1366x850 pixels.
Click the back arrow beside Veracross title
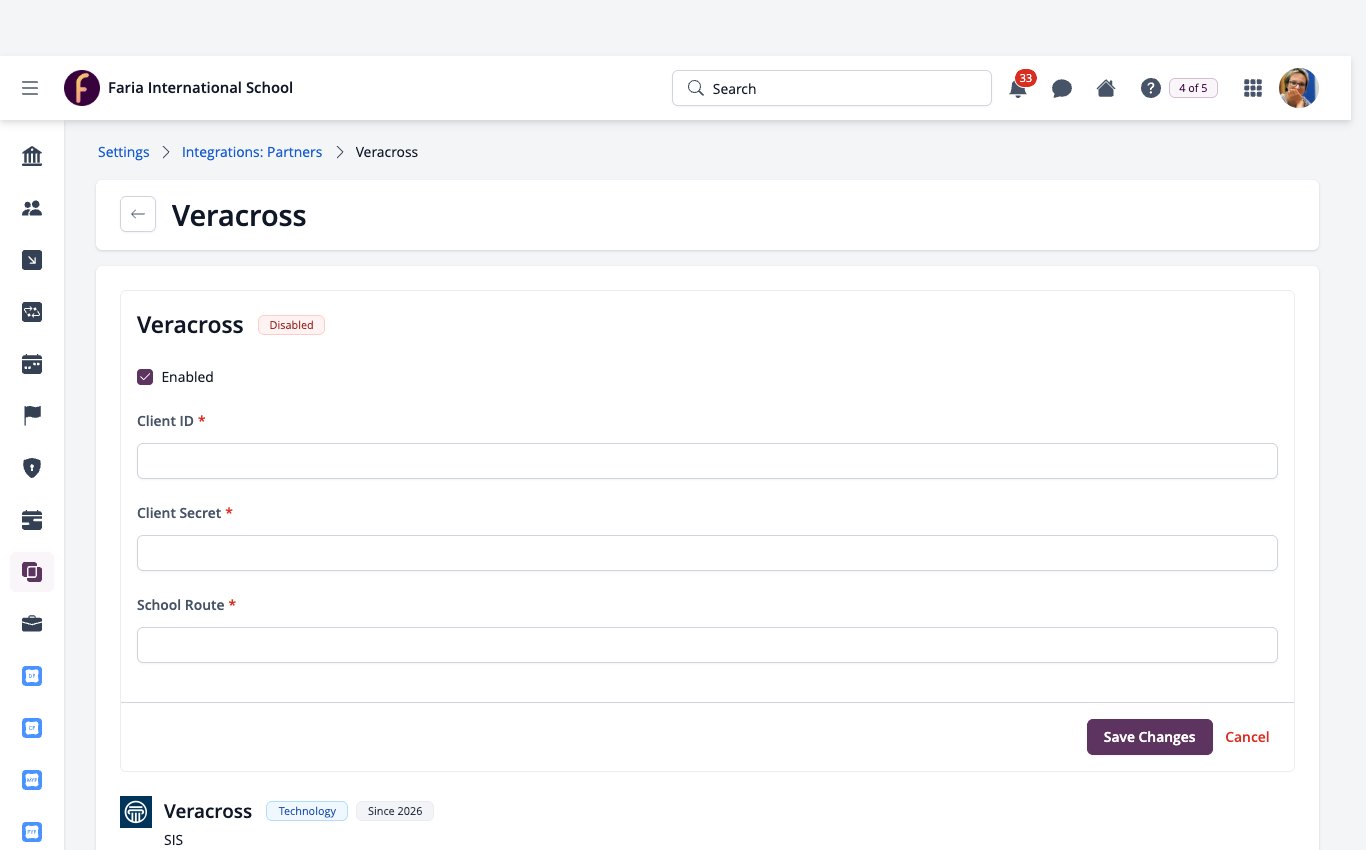(138, 214)
